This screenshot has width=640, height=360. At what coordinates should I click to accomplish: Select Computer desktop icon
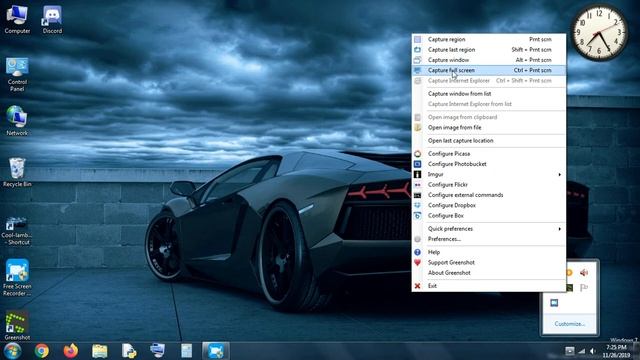[x=17, y=19]
